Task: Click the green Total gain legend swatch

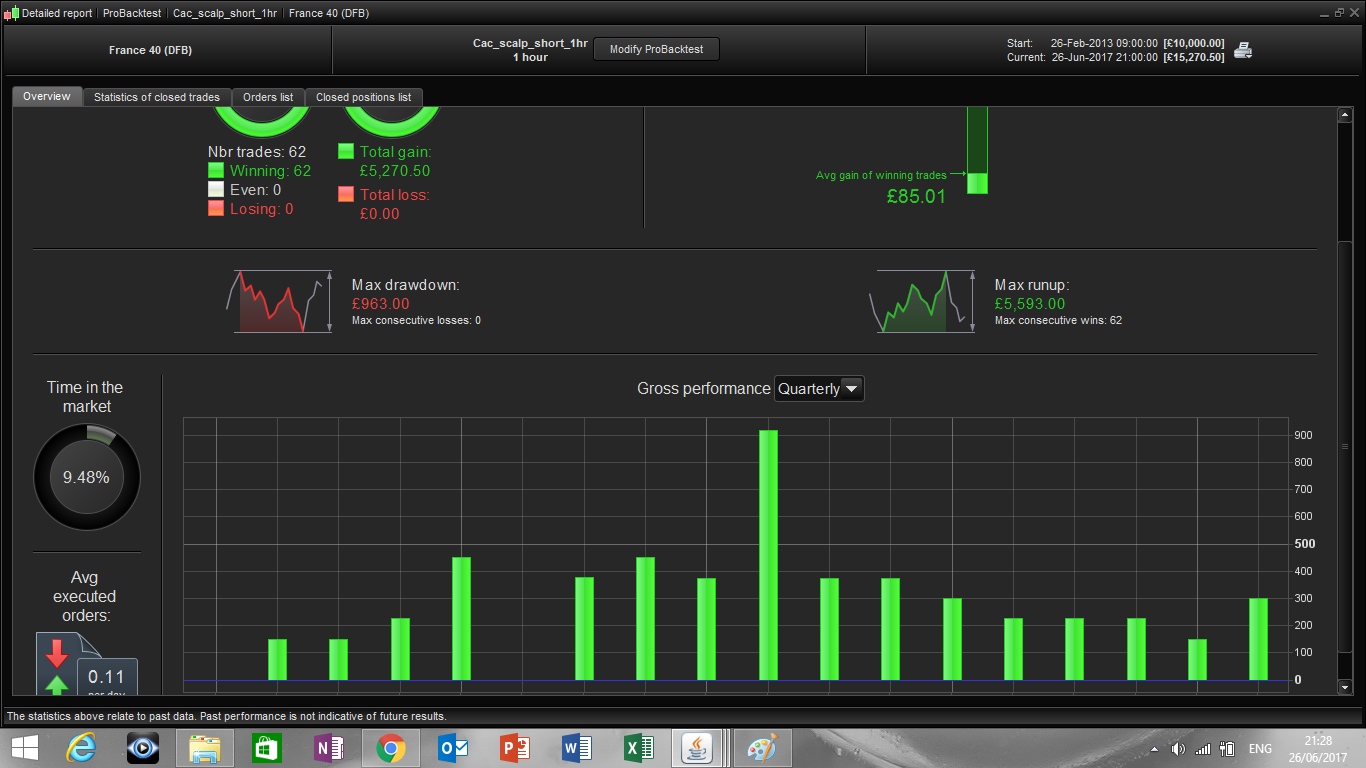Action: pos(346,151)
